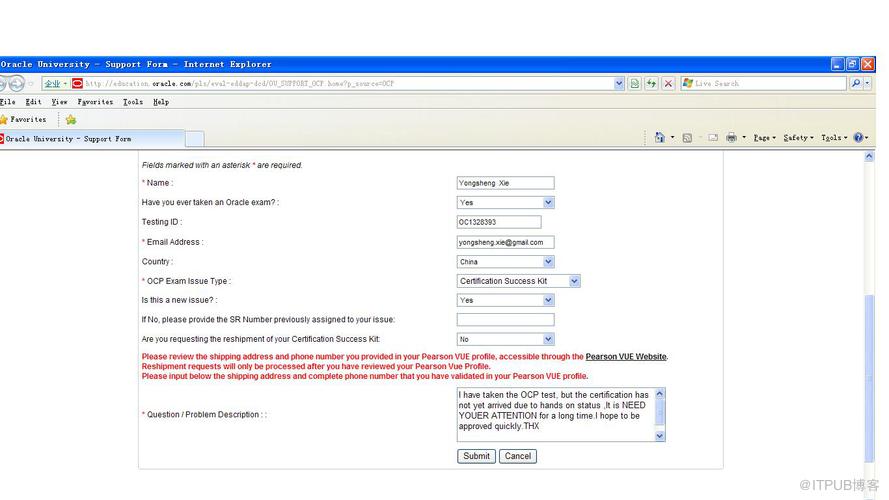
Task: Click the red Stop loading X icon
Action: pos(668,83)
